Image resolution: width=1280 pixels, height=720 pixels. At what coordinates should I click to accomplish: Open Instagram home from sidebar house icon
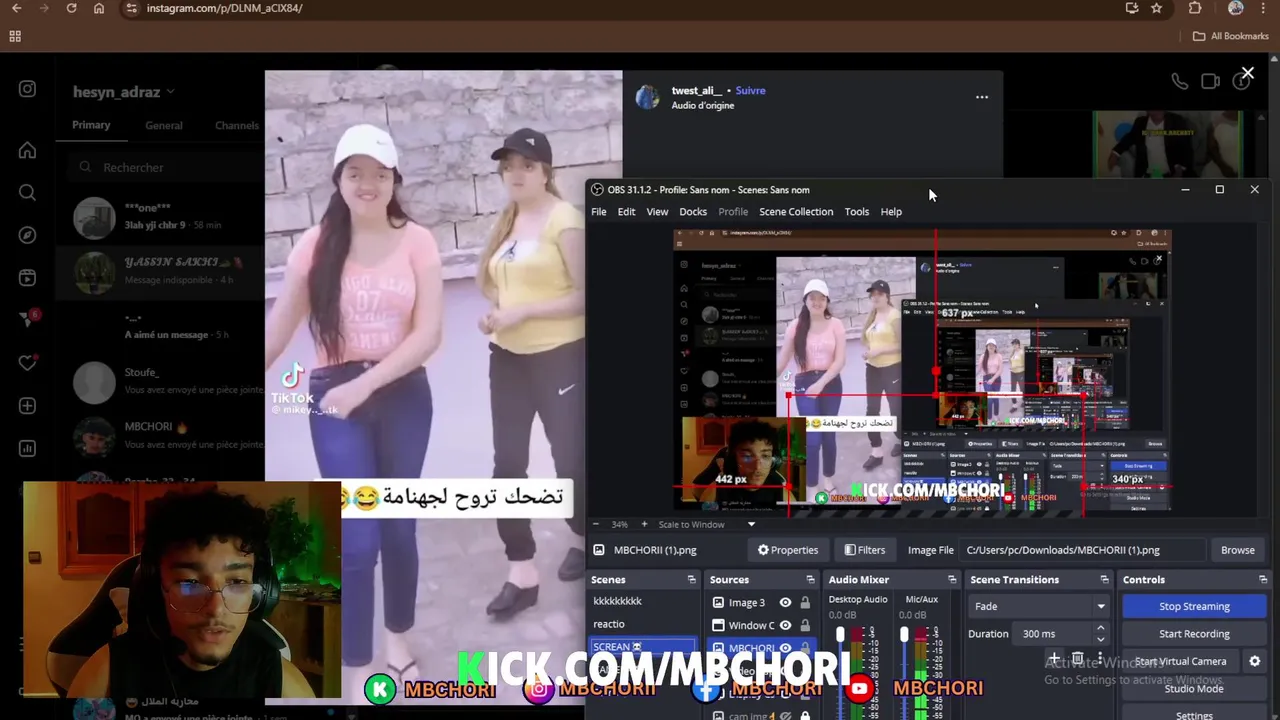pyautogui.click(x=27, y=151)
